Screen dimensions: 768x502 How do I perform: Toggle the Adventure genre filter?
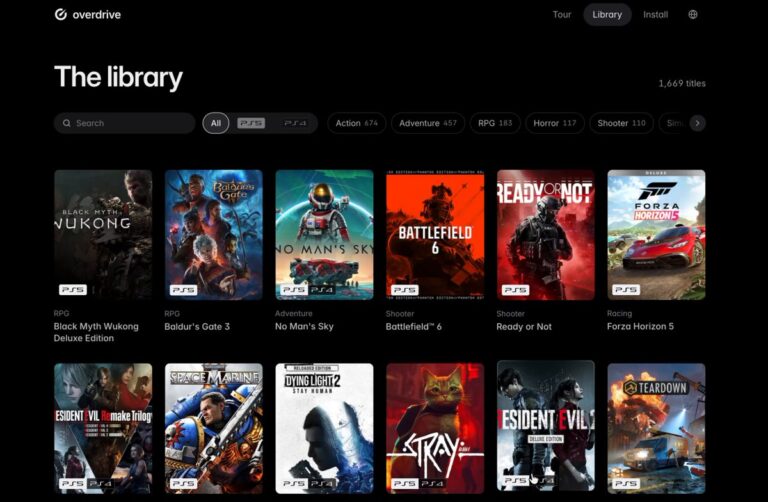coord(428,123)
